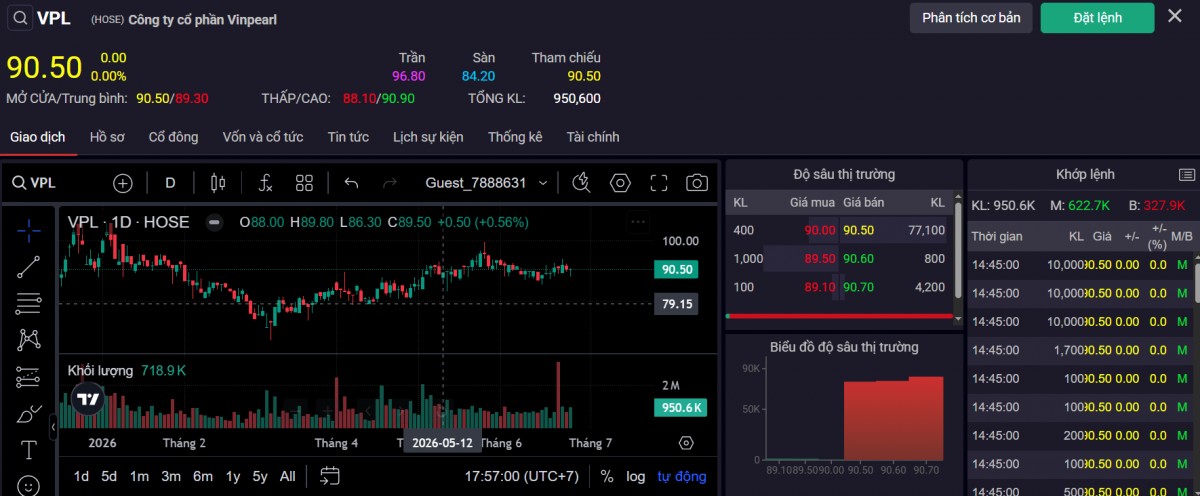
Task: Click bid price 89.10 in depth table
Action: click(819, 287)
